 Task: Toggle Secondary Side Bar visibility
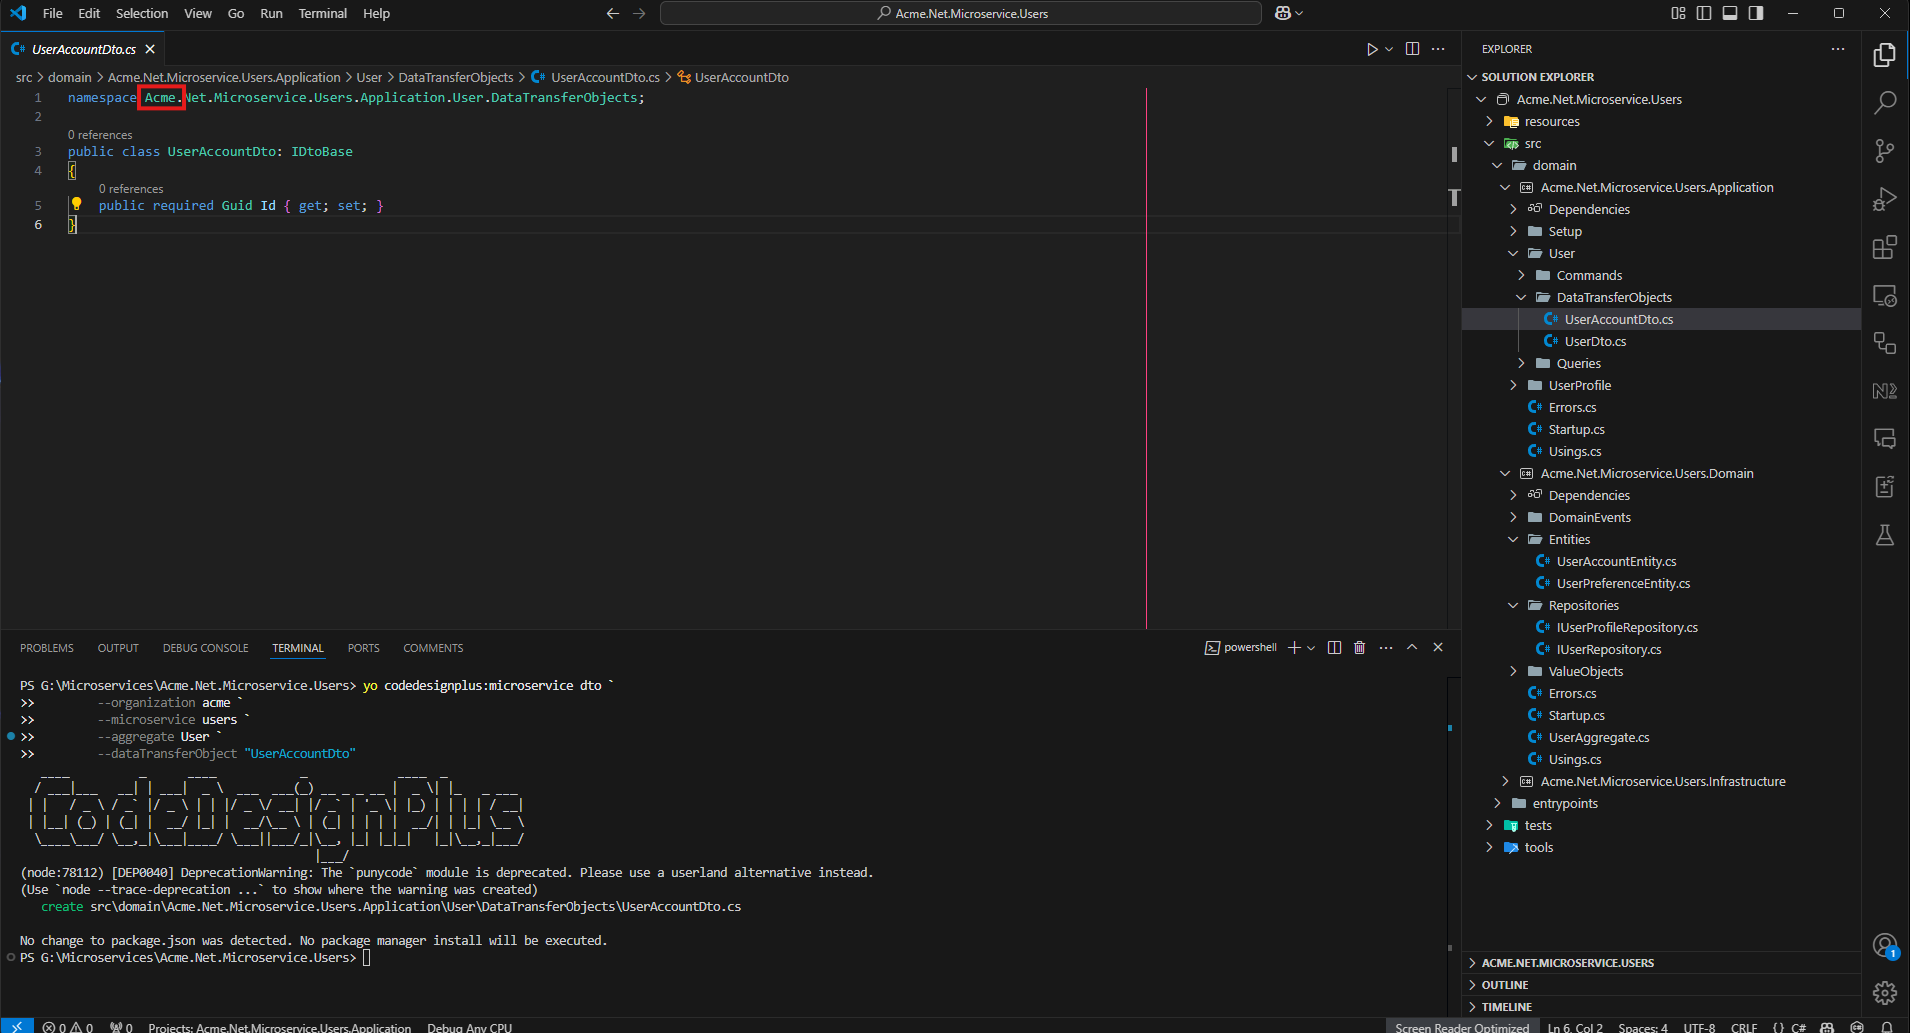click(x=1756, y=13)
